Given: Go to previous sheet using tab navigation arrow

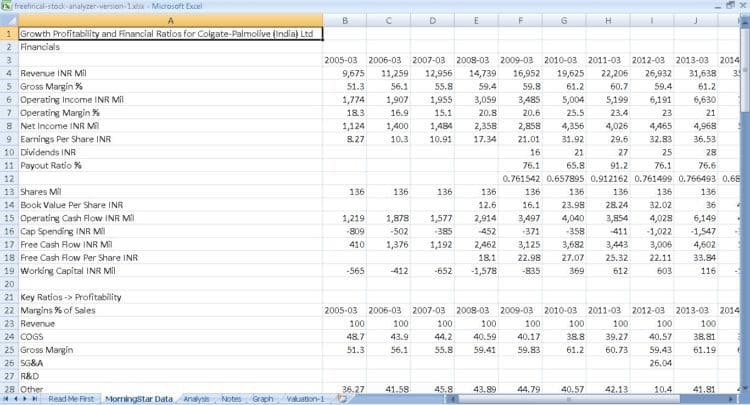Looking at the screenshot, I should [x=15, y=399].
